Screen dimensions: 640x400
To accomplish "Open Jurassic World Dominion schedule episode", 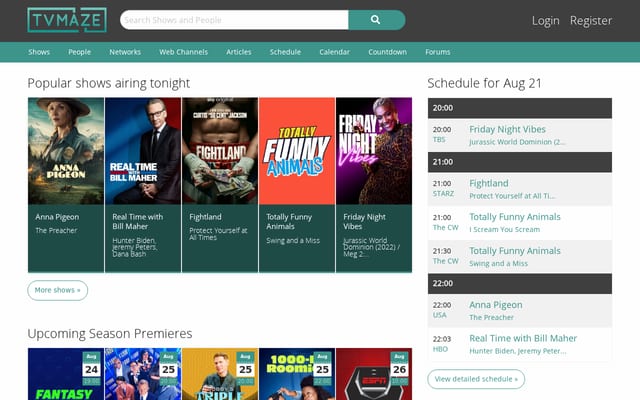I will [517, 142].
